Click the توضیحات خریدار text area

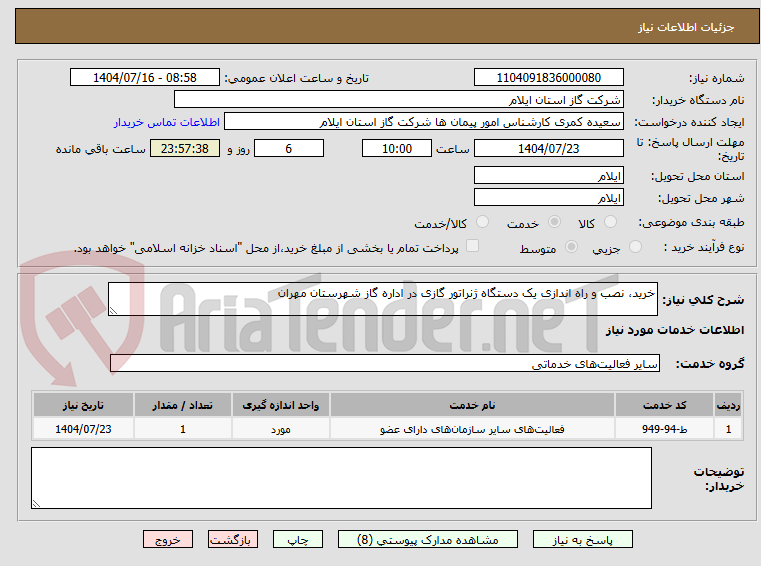point(341,478)
